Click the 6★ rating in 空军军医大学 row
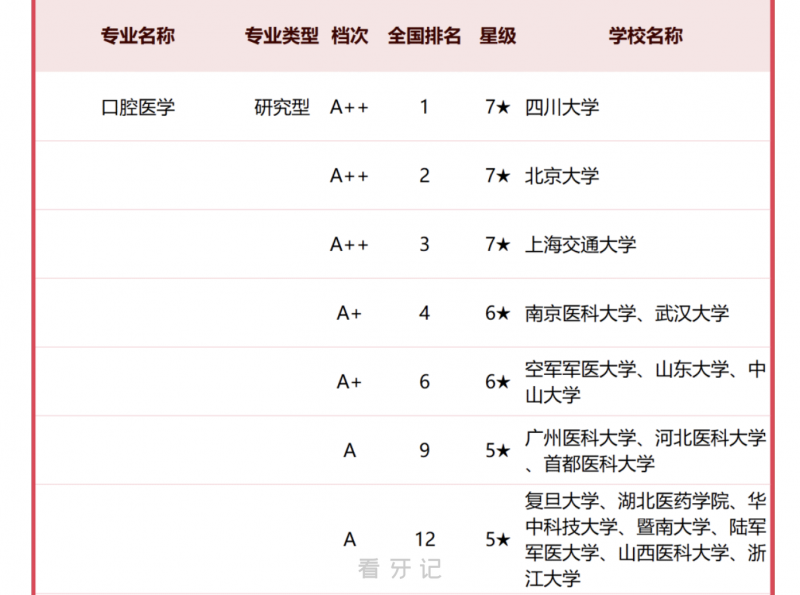800x595 pixels. [x=497, y=382]
